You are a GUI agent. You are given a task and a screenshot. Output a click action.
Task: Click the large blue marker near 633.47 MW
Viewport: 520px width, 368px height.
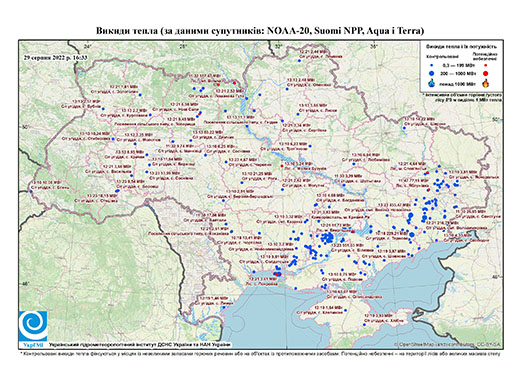(411, 215)
